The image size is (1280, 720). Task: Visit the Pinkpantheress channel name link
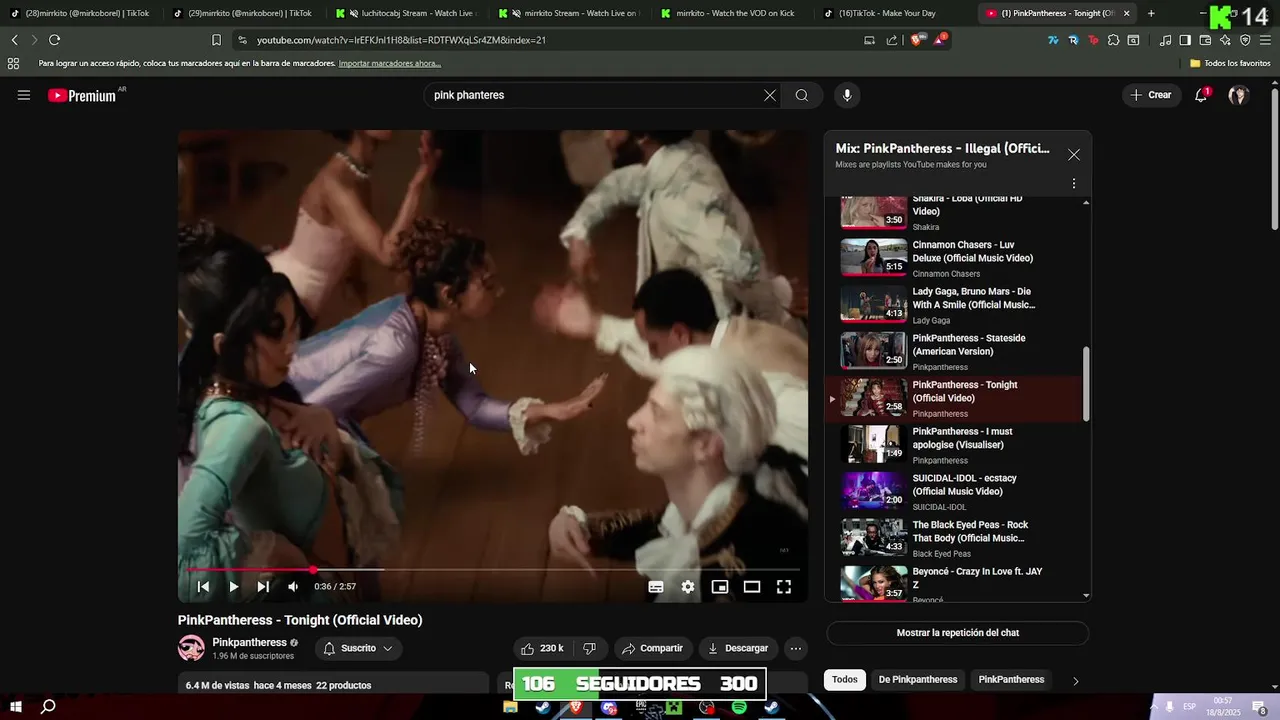tap(249, 642)
